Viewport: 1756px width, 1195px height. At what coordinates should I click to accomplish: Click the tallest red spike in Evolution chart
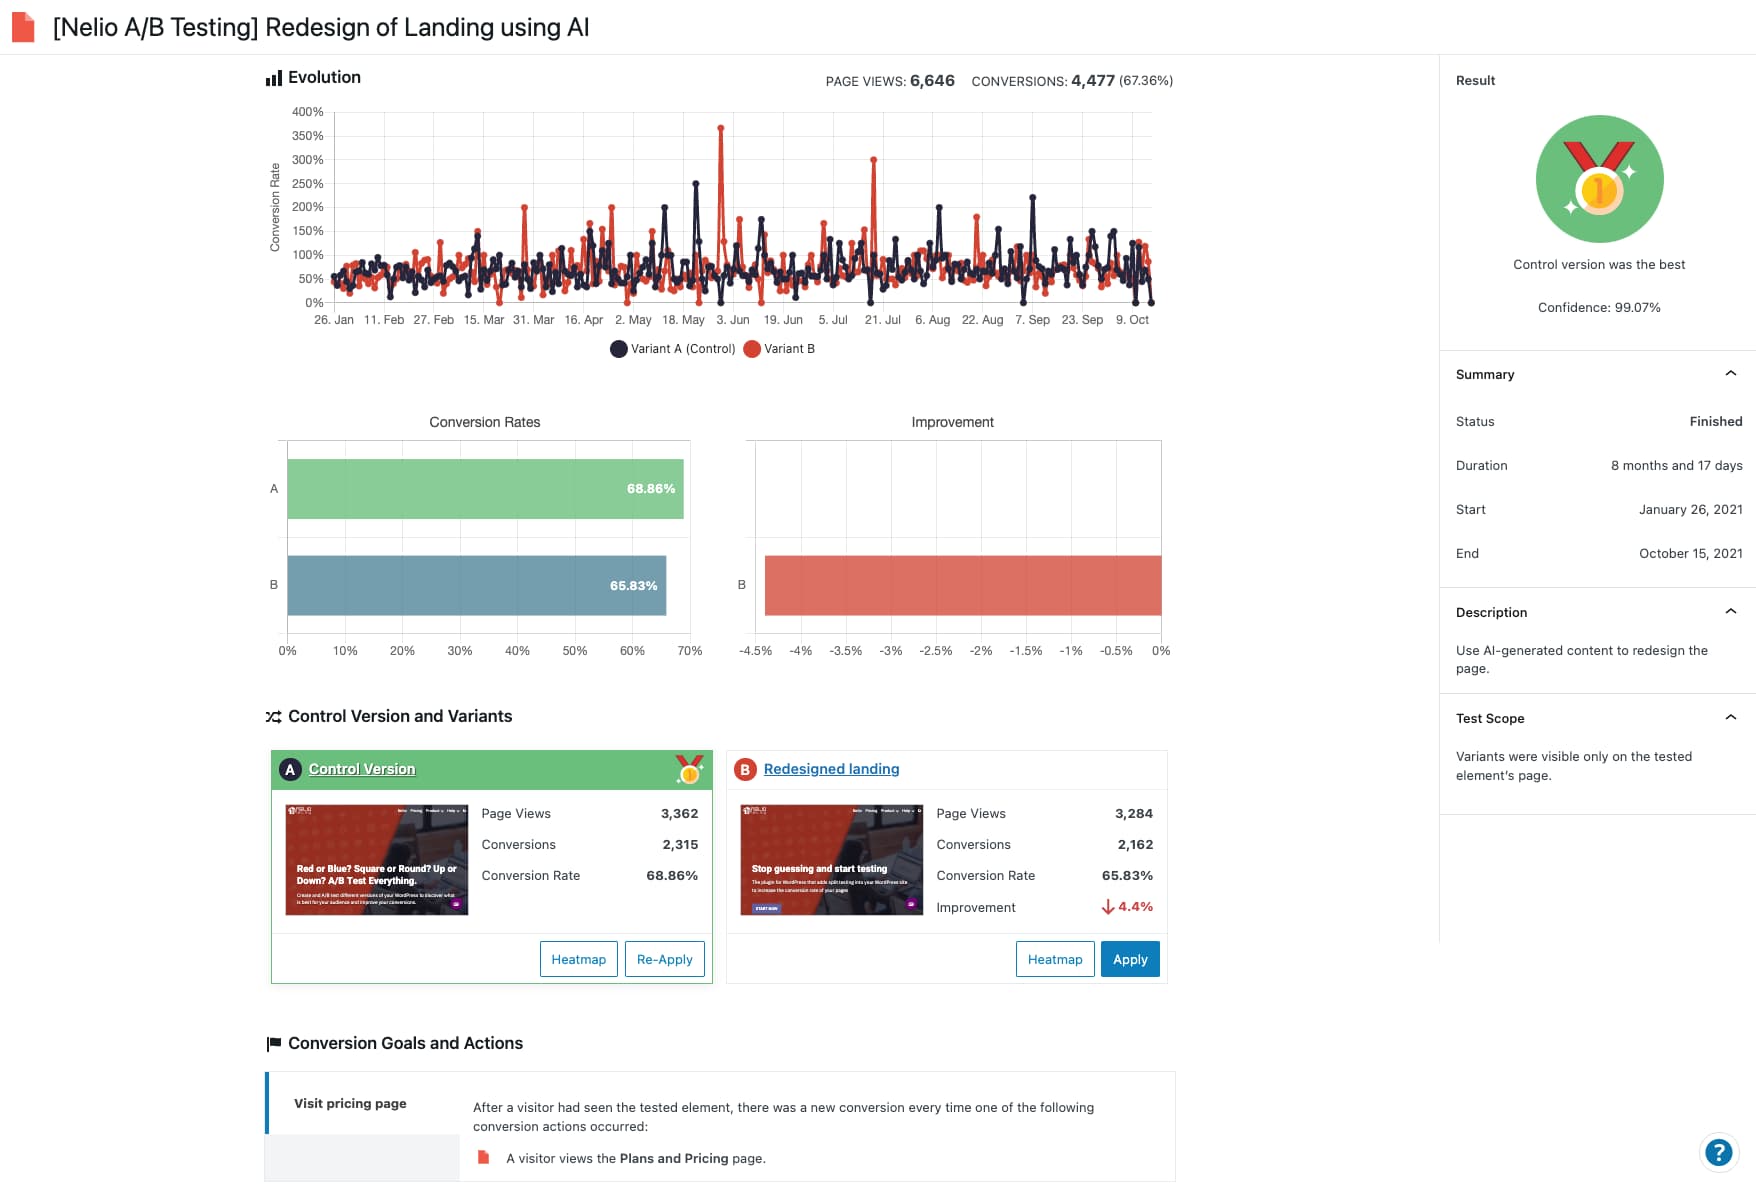point(720,128)
